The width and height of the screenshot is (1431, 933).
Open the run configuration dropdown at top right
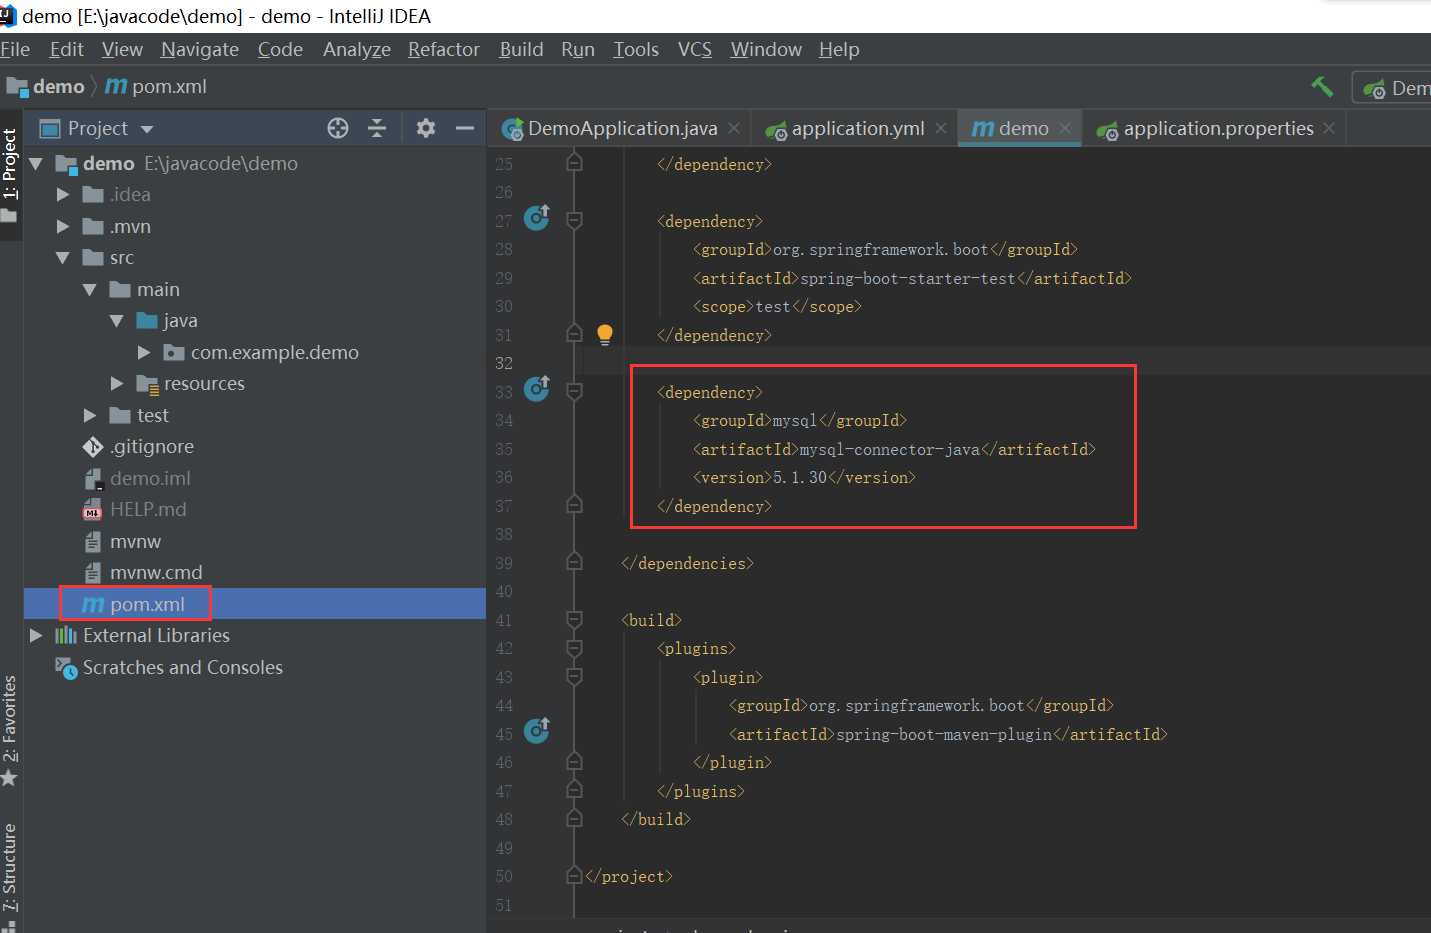[x=1394, y=88]
